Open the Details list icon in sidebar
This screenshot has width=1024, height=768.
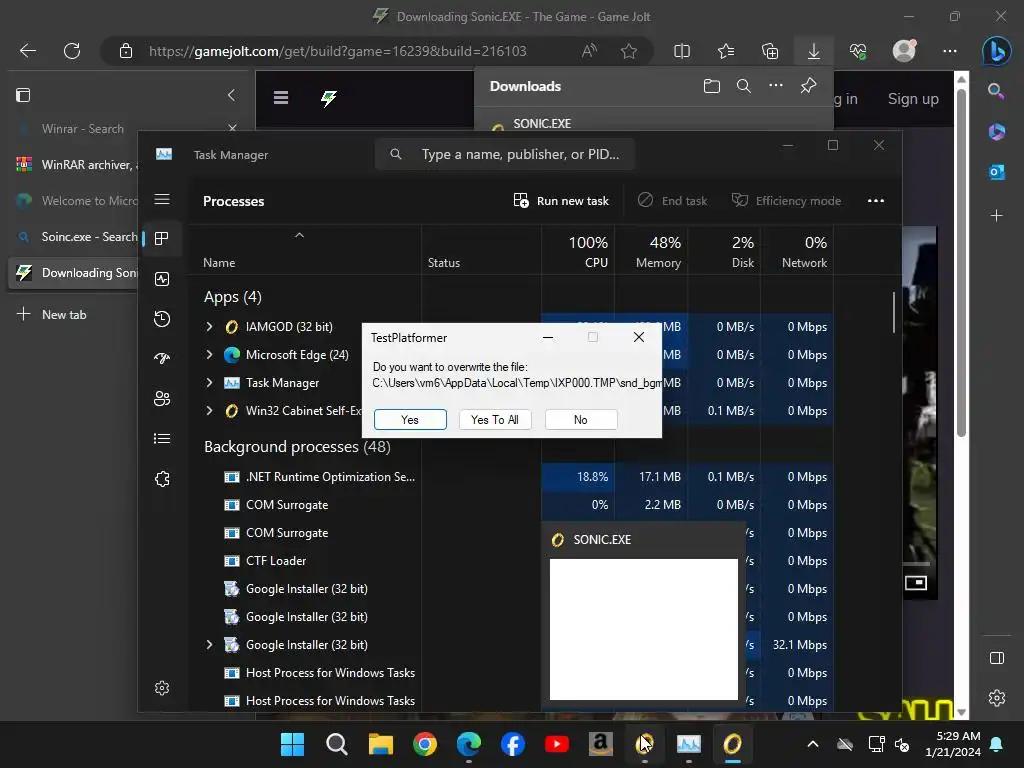tap(162, 438)
